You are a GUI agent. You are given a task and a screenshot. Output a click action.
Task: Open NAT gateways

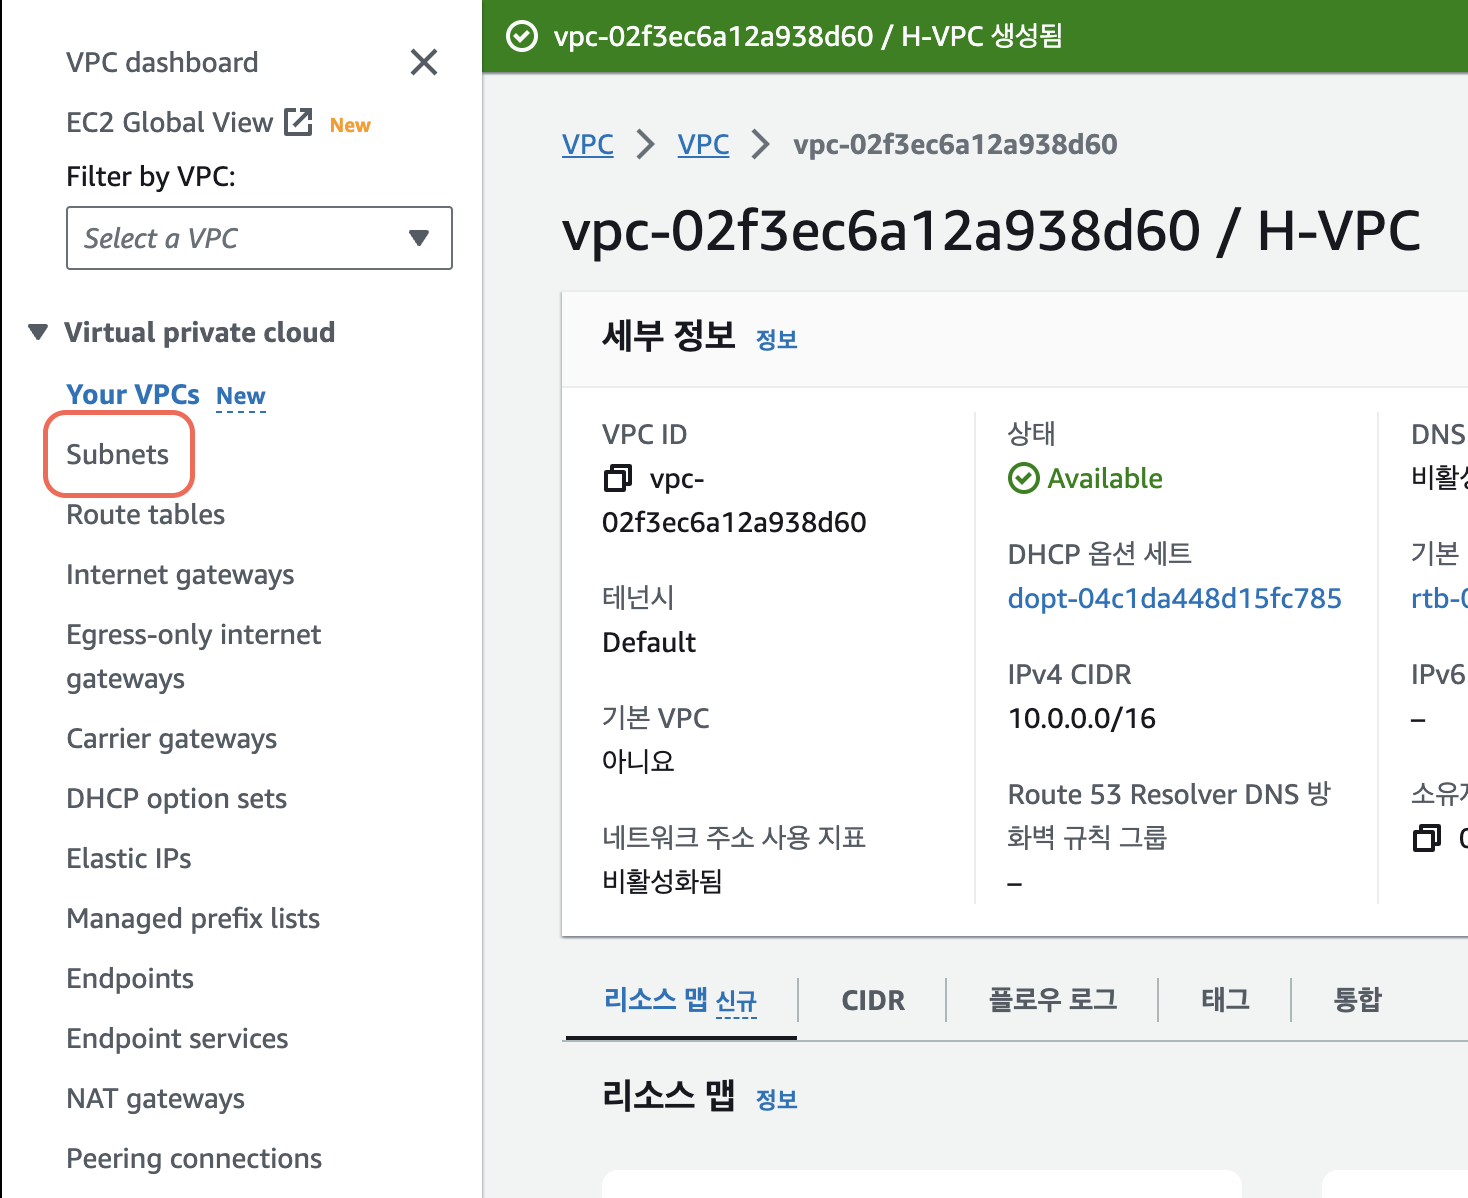click(155, 1098)
